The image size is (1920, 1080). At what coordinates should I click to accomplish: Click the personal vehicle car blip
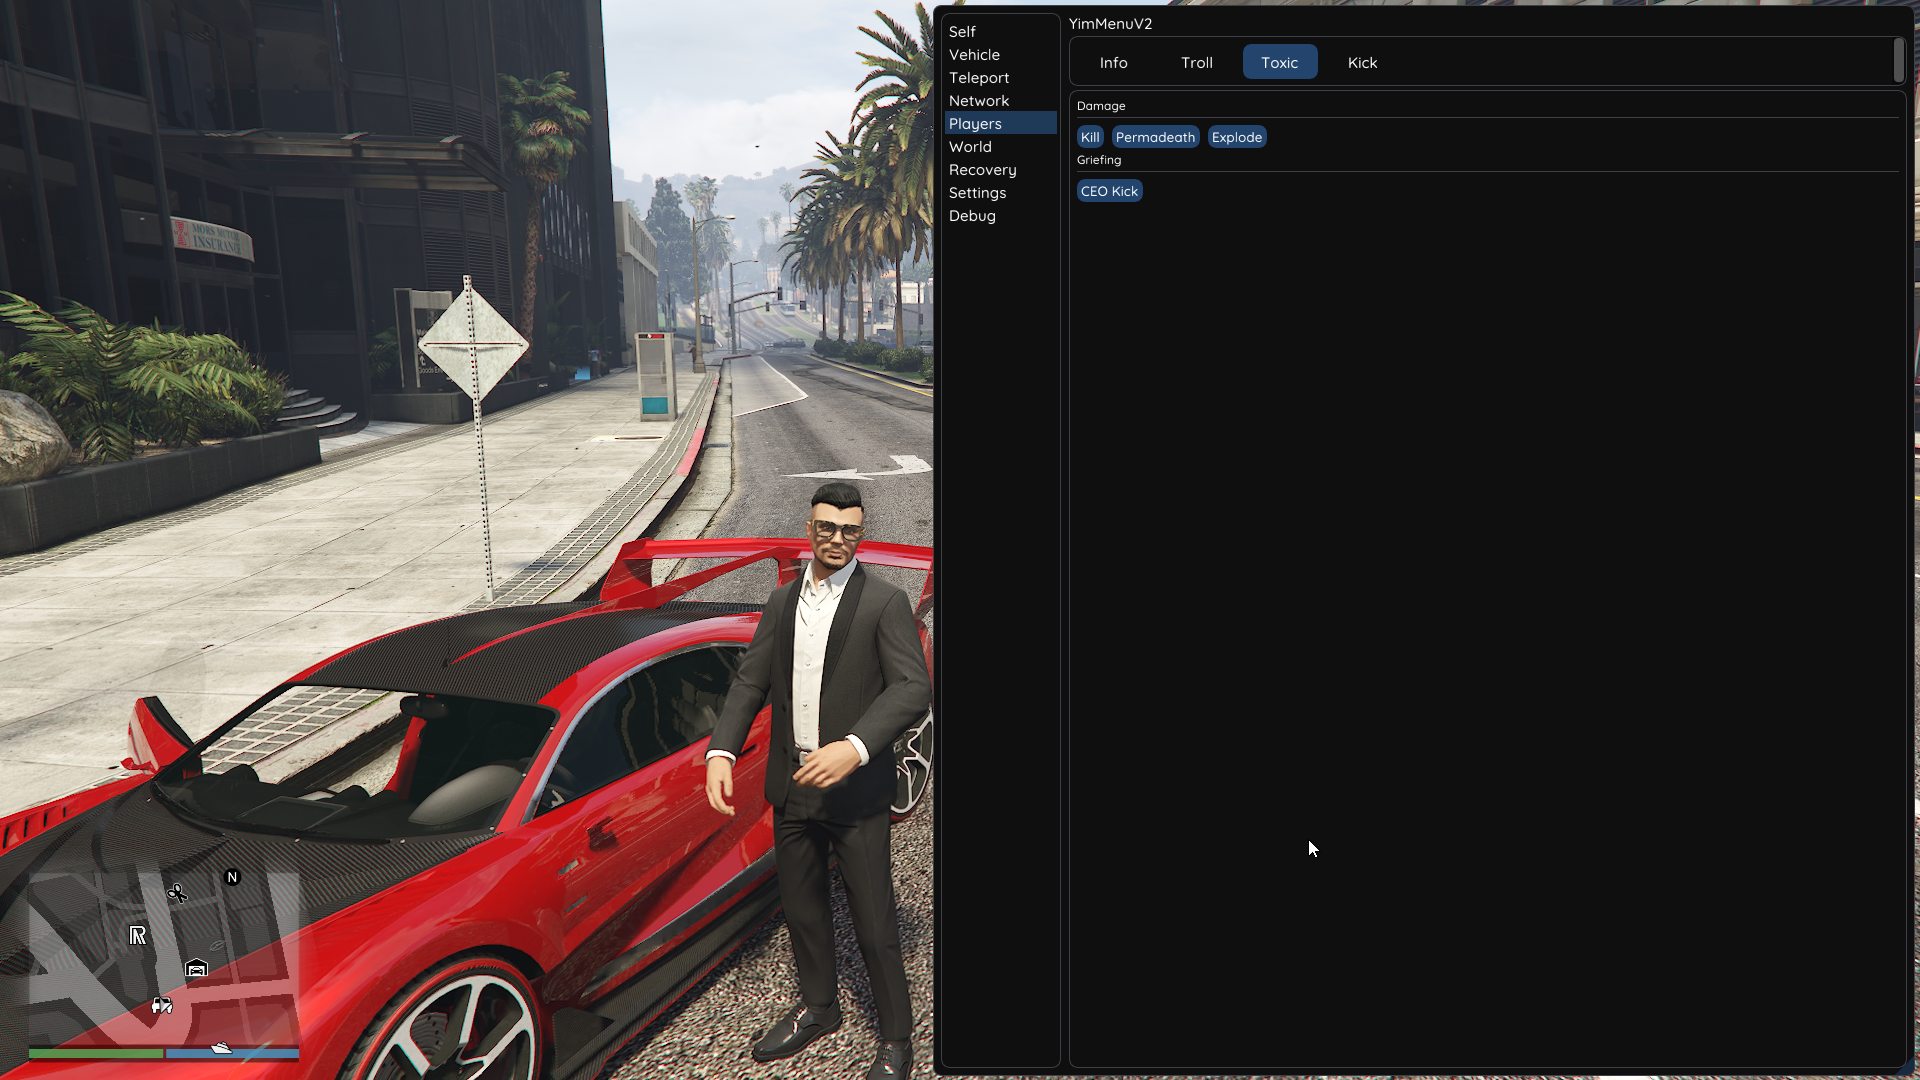162,1005
